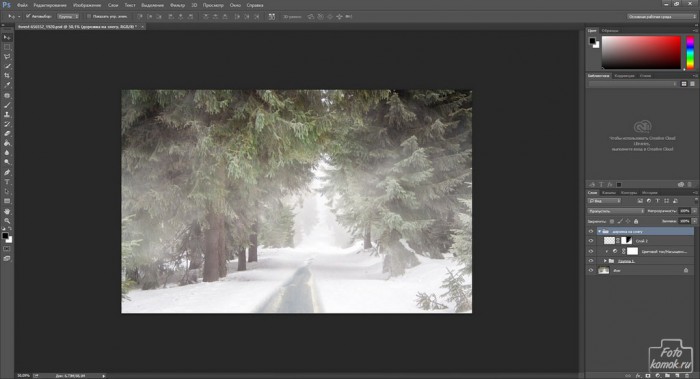Select the Move tool in the toolbox
Viewport: 700px width, 379px height.
coord(7,37)
